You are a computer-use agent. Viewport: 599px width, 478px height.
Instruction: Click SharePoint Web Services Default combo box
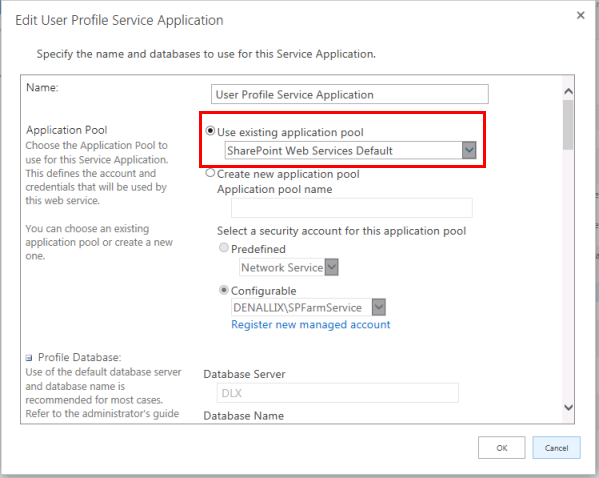350,150
